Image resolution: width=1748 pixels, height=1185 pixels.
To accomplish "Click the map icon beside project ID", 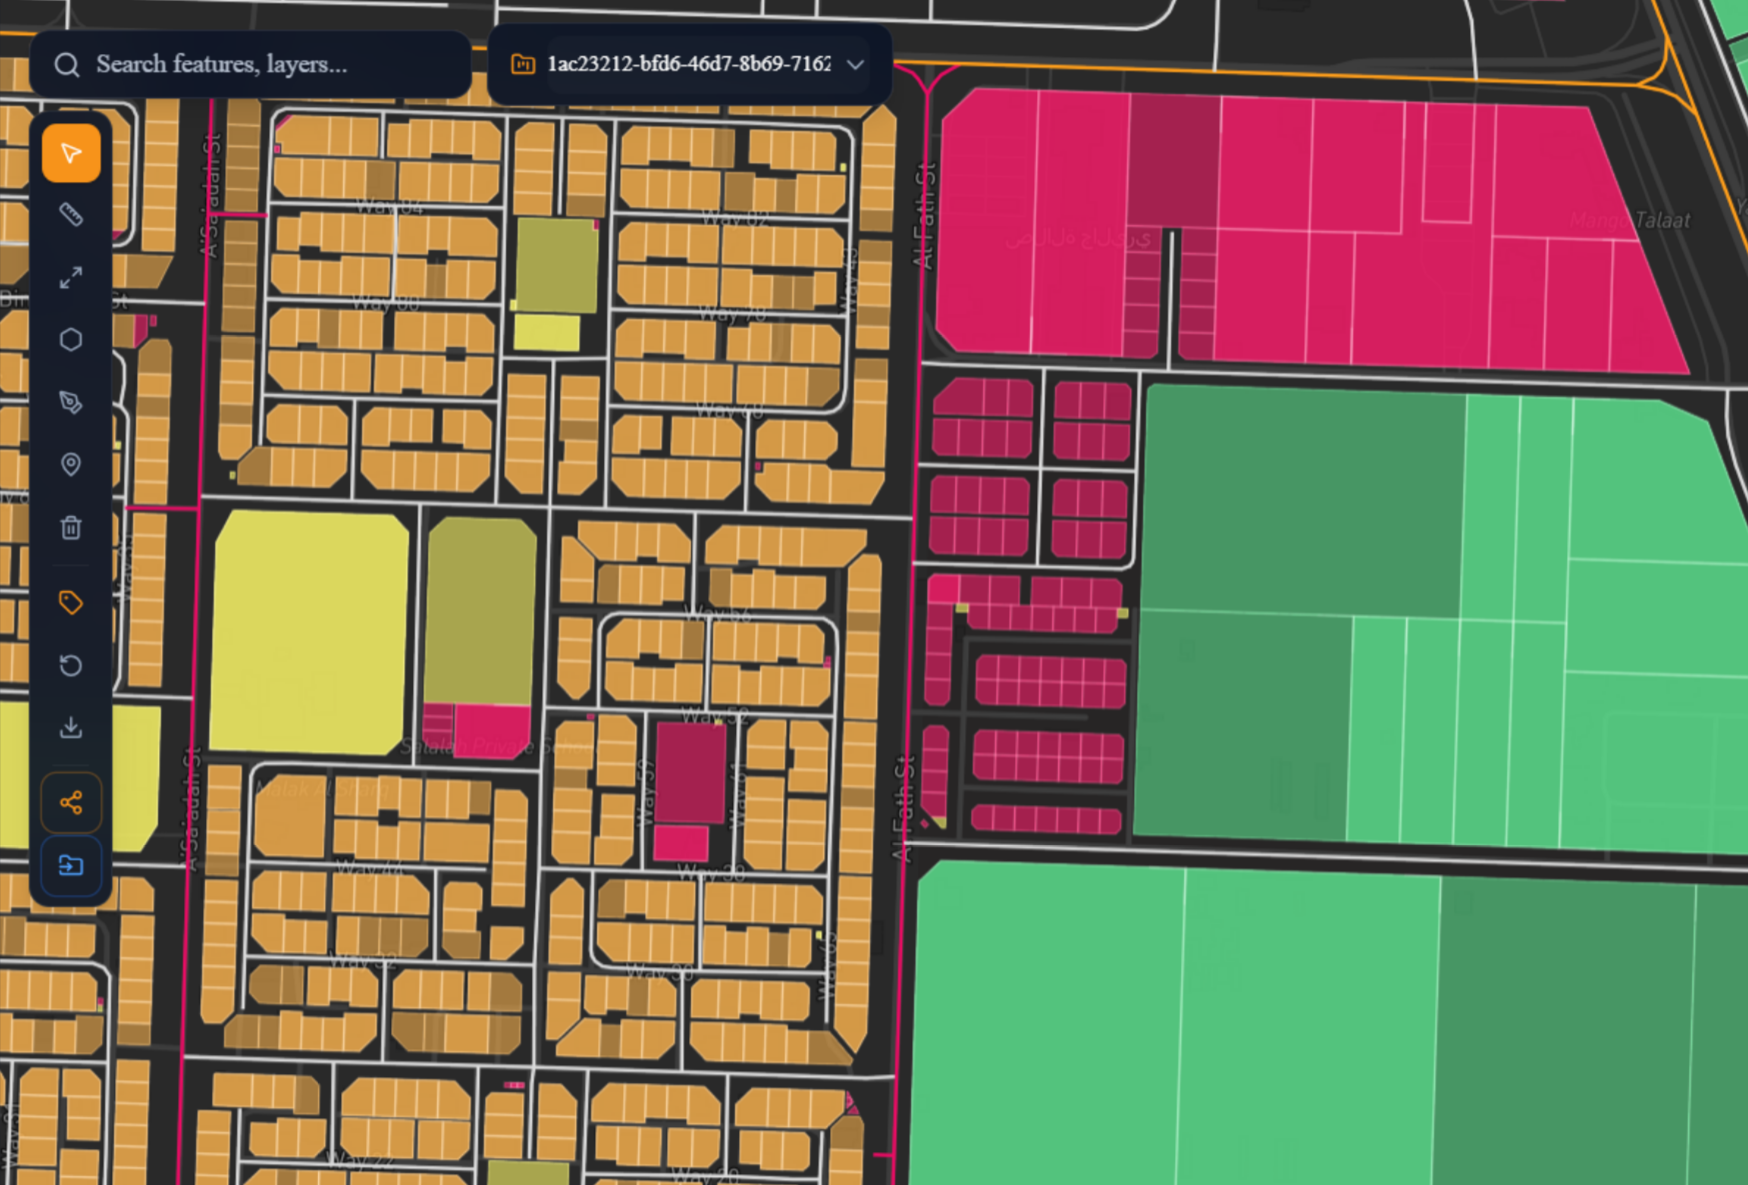I will (523, 64).
